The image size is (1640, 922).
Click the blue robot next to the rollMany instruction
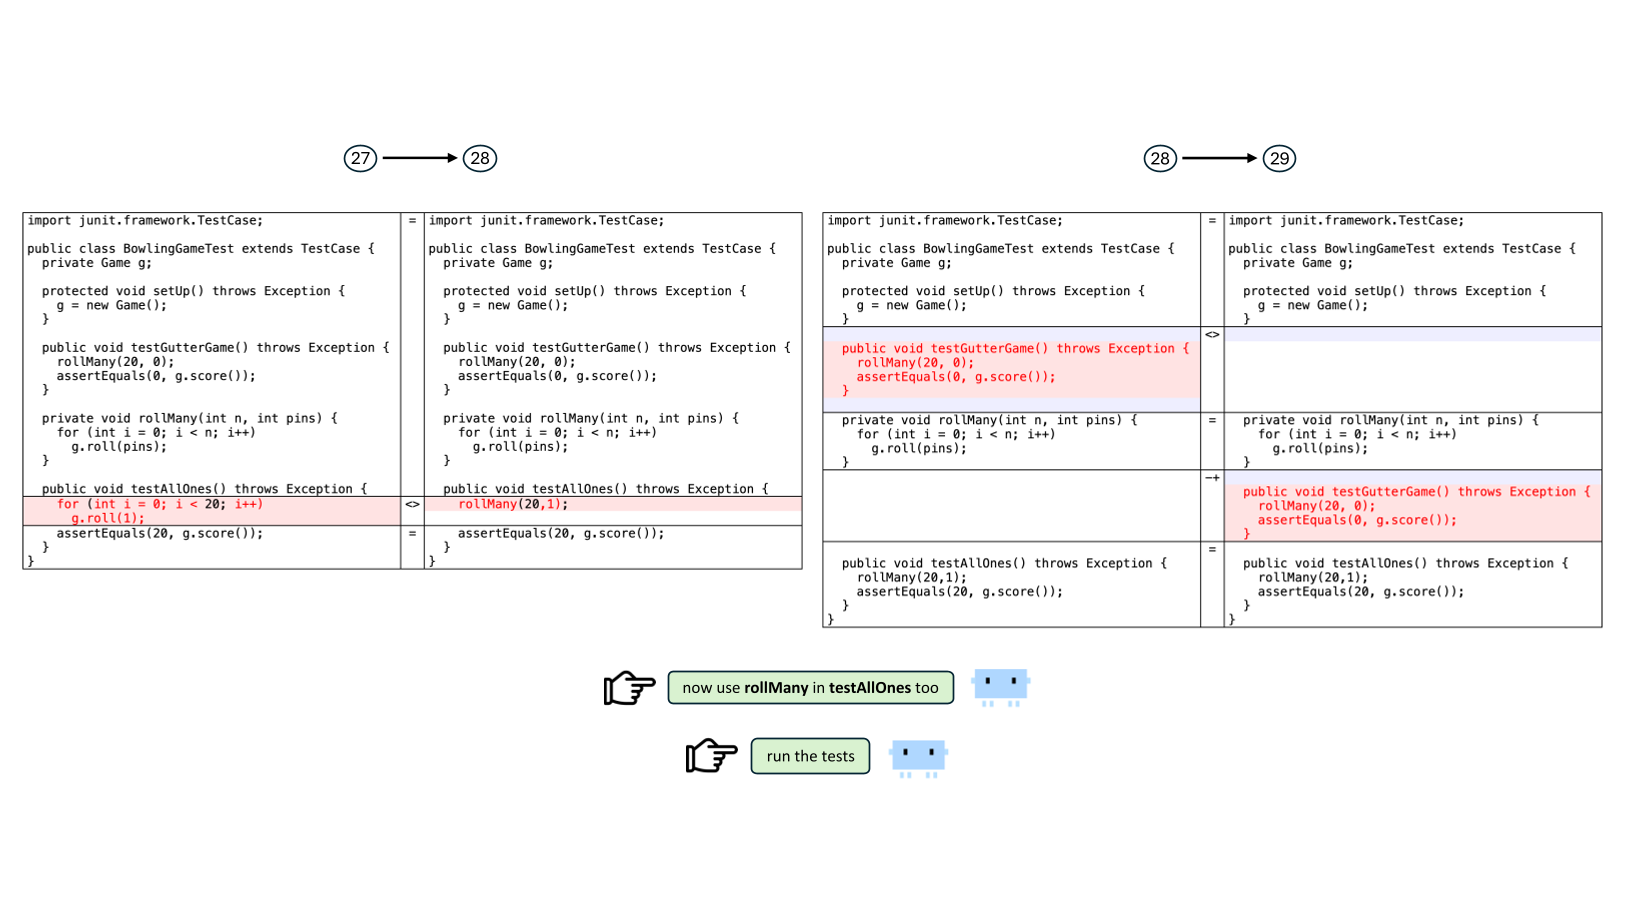click(1000, 687)
